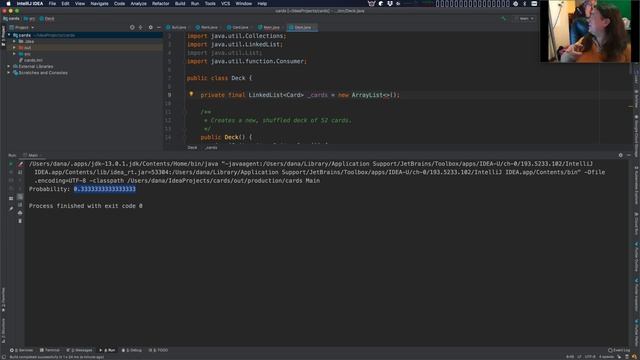
Task: Toggle the Run tool window button
Action: 107,350
